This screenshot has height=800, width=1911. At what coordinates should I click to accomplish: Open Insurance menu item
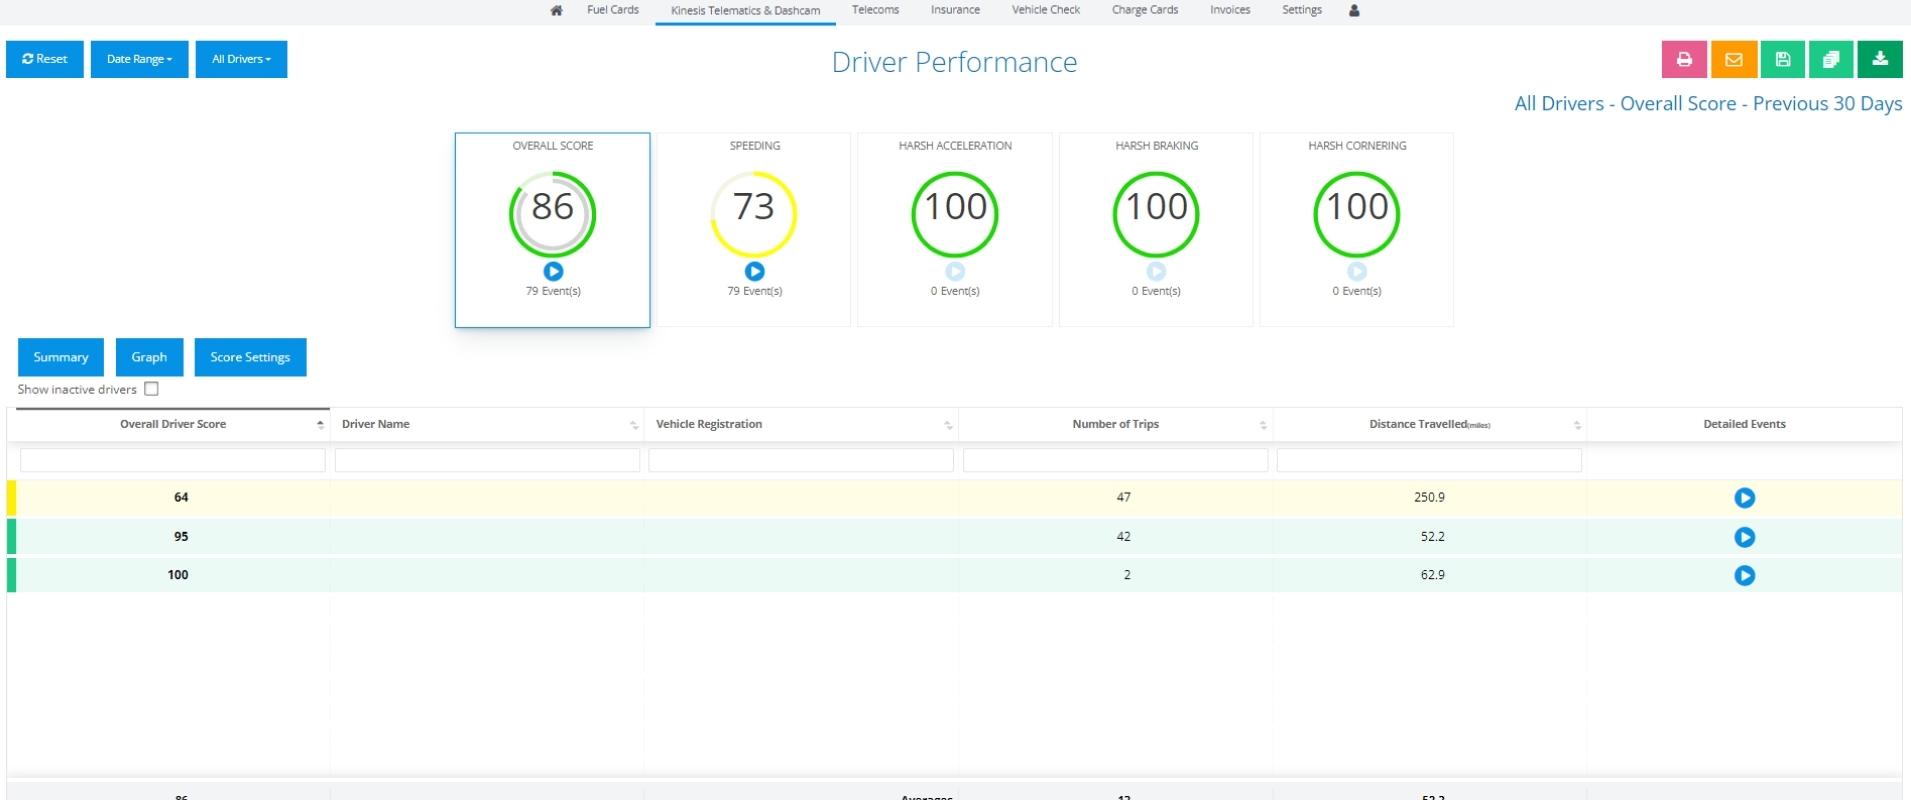[x=955, y=10]
